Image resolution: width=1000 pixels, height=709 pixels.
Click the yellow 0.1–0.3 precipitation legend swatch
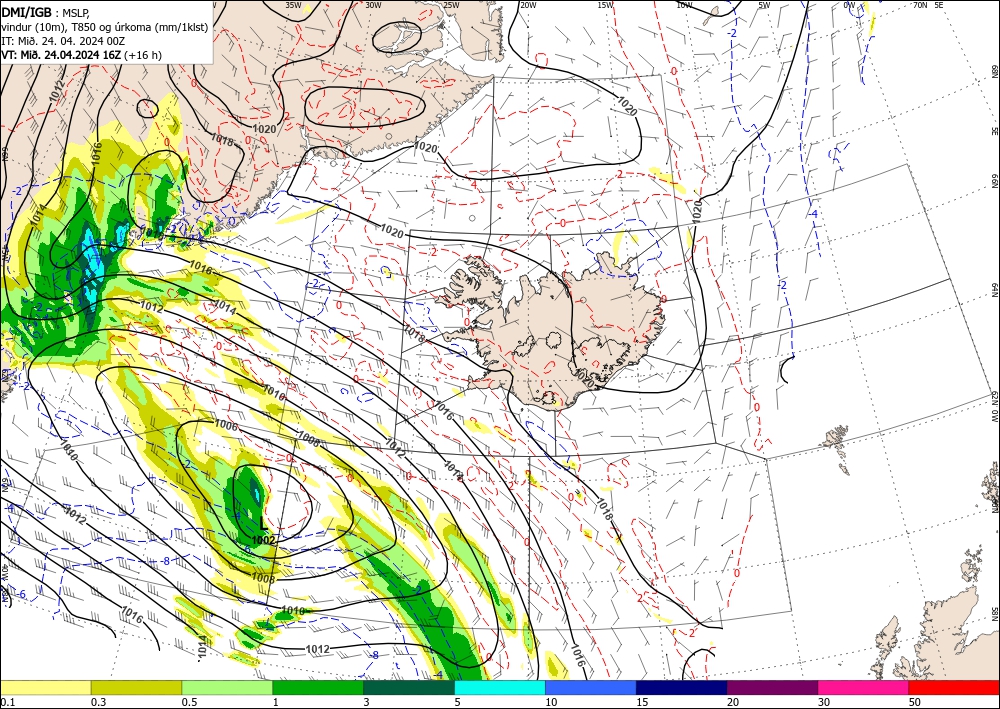click(x=45, y=687)
